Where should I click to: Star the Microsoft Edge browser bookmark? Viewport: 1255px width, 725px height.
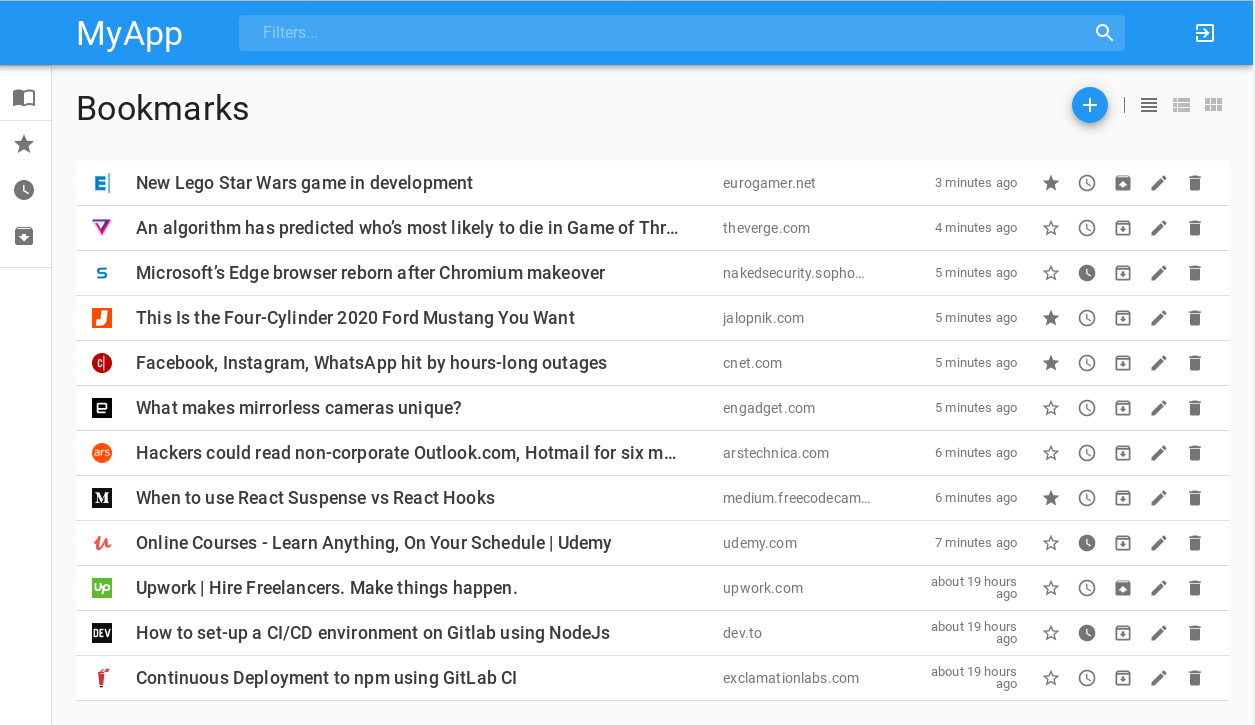(x=1051, y=273)
